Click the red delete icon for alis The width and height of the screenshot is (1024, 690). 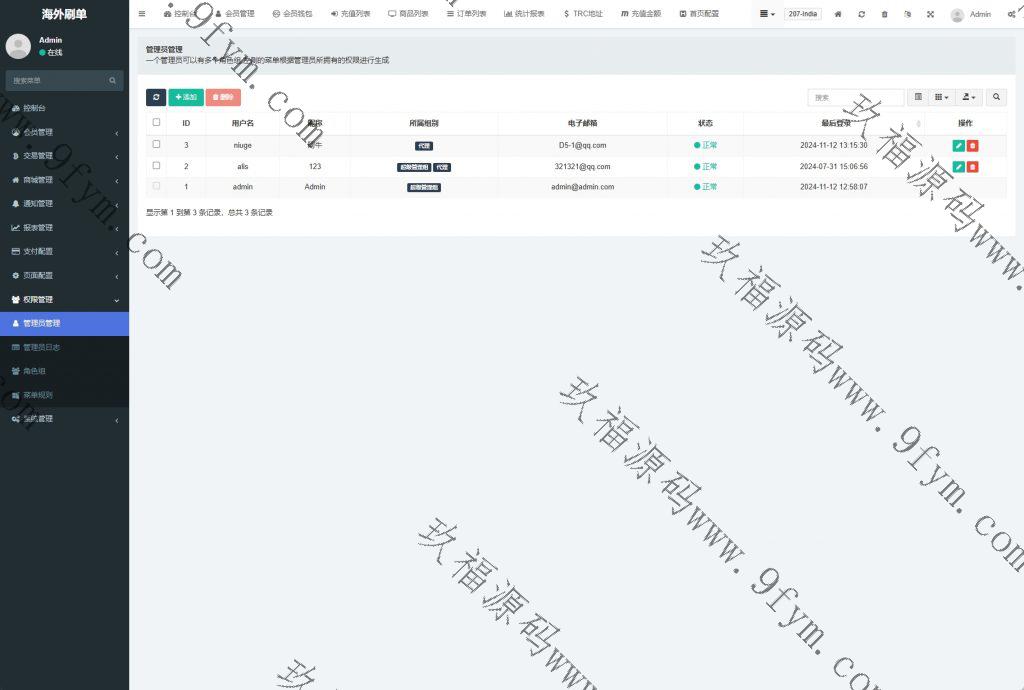(x=973, y=166)
